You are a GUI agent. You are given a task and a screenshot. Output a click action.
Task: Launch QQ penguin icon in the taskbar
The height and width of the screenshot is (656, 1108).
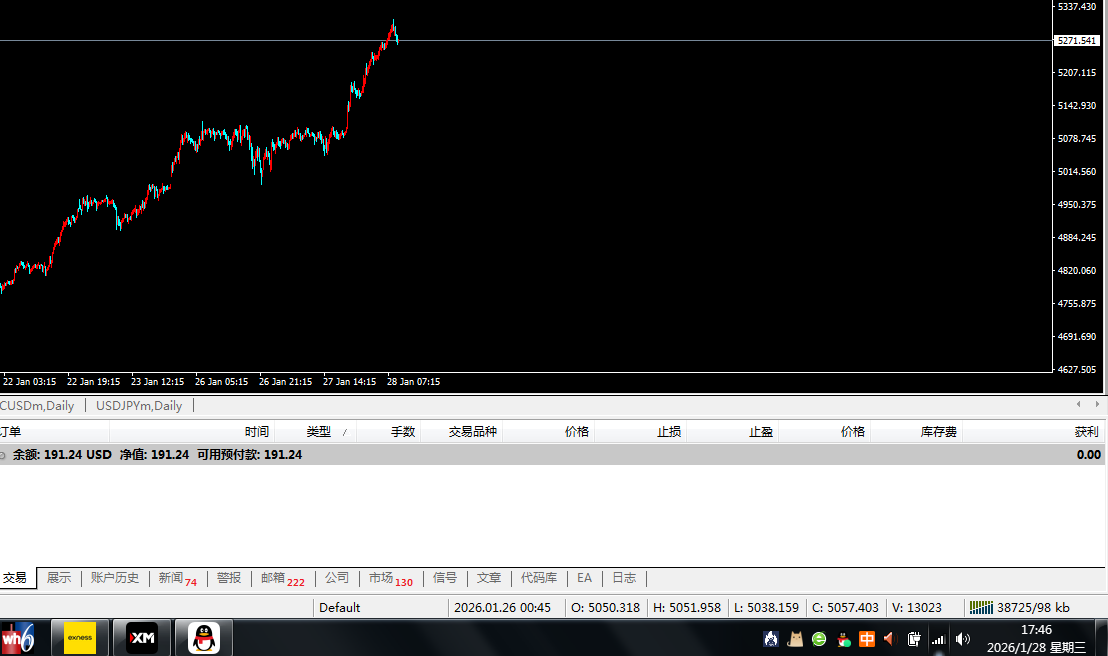[x=203, y=637]
